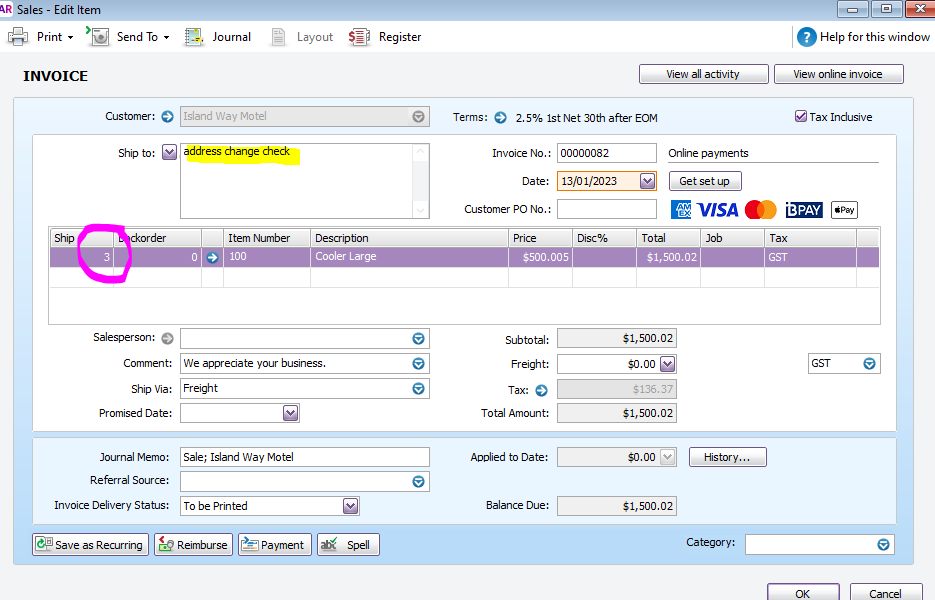Click the Tax detail arrow icon
Screen dimensions: 935x600
(x=542, y=390)
